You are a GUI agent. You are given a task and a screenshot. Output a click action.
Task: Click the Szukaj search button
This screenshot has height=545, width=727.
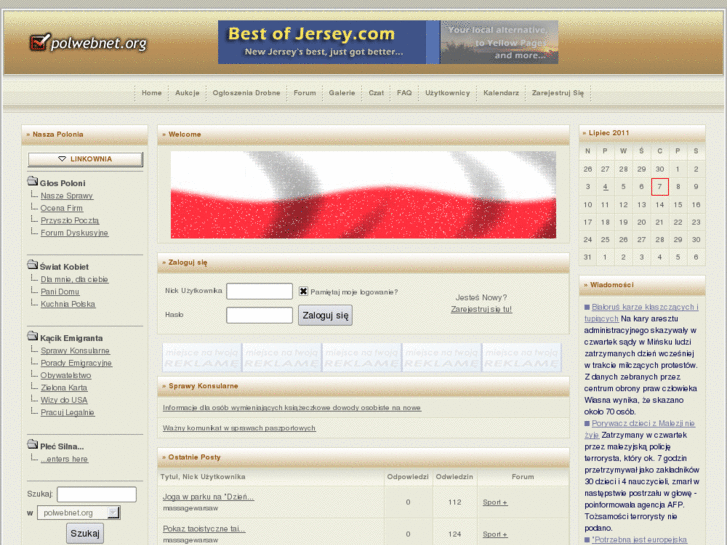[85, 533]
